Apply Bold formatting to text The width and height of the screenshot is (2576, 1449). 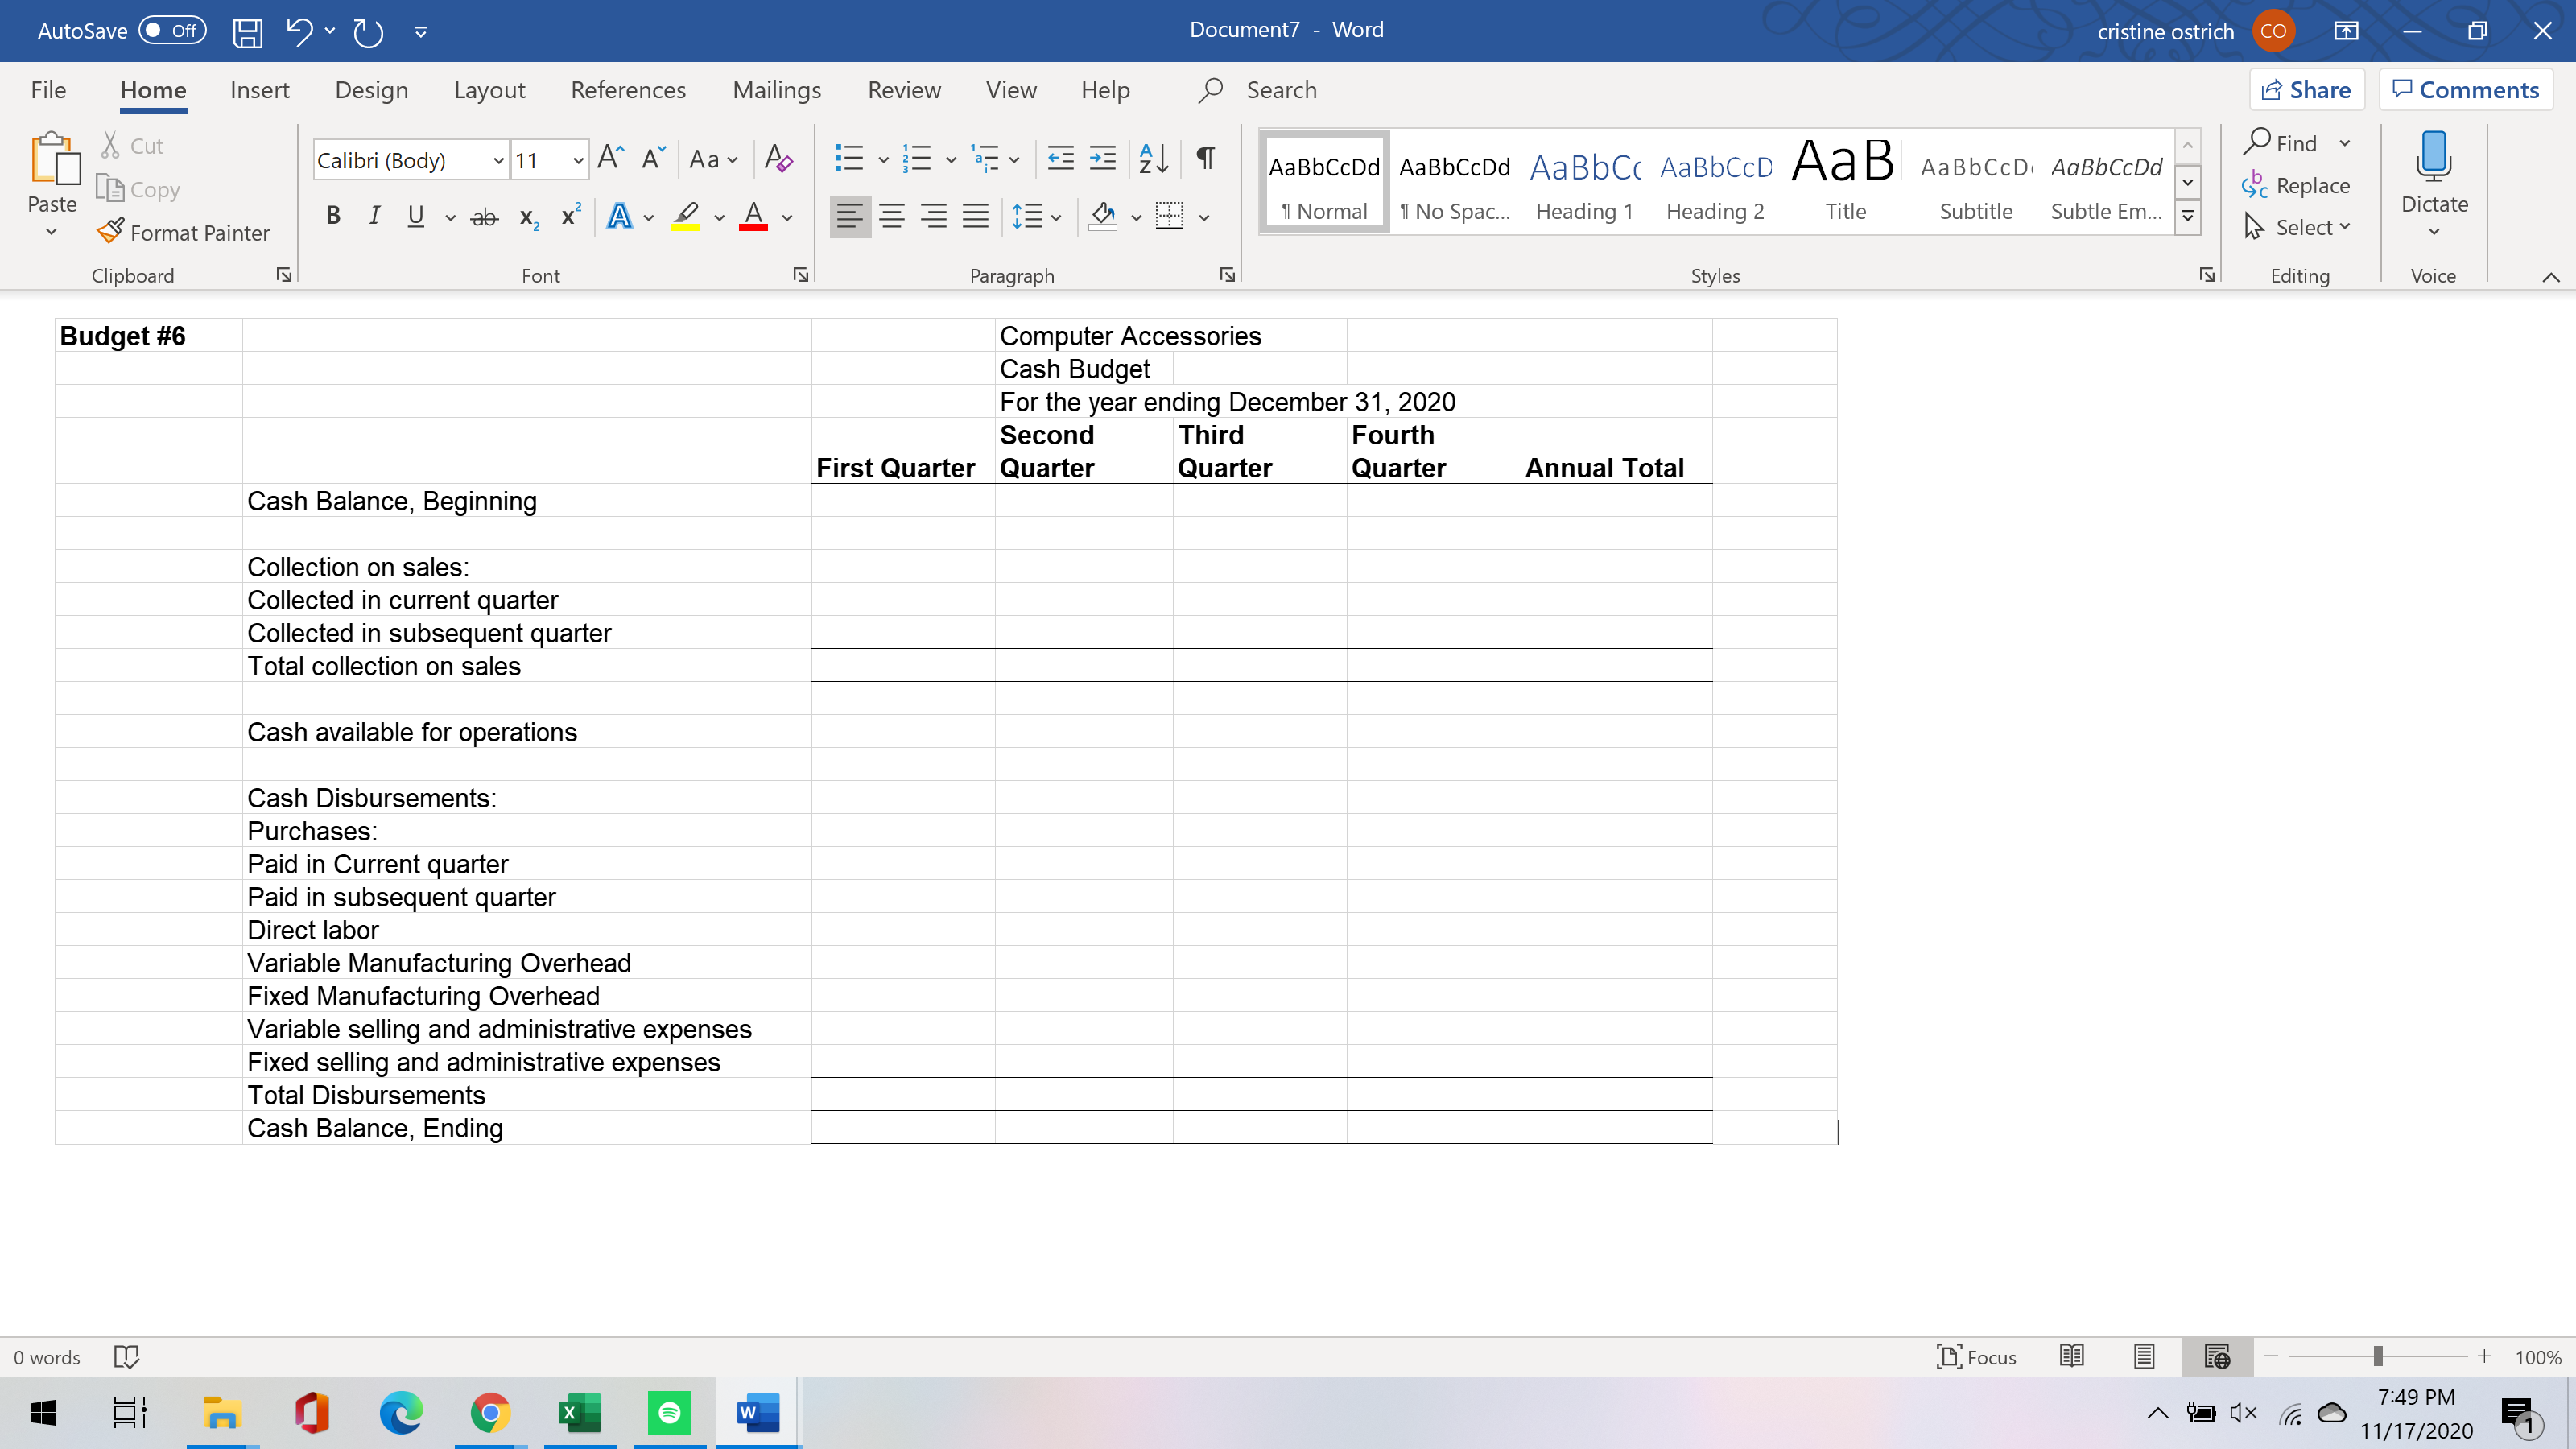[333, 216]
